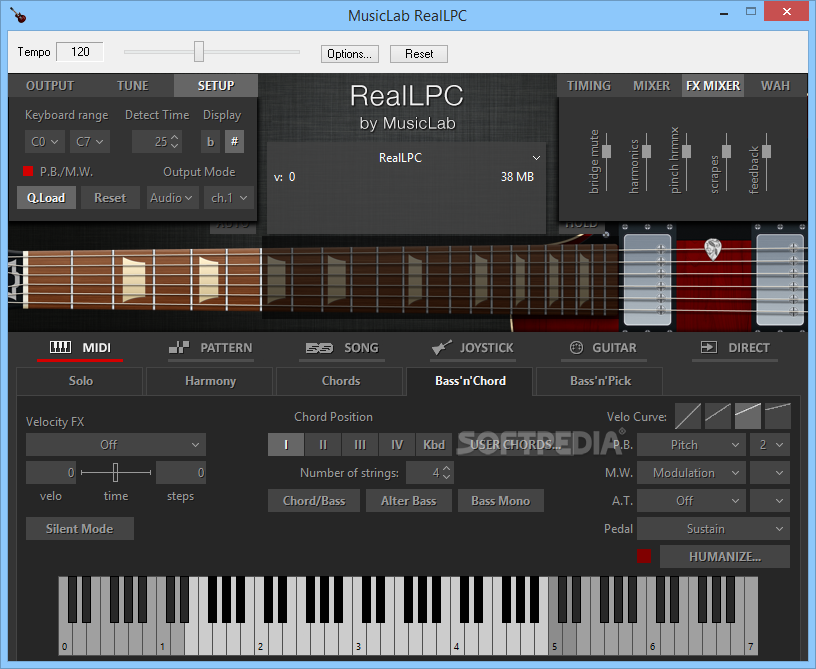Click the feedback fader
The height and width of the screenshot is (669, 816).
click(x=766, y=151)
